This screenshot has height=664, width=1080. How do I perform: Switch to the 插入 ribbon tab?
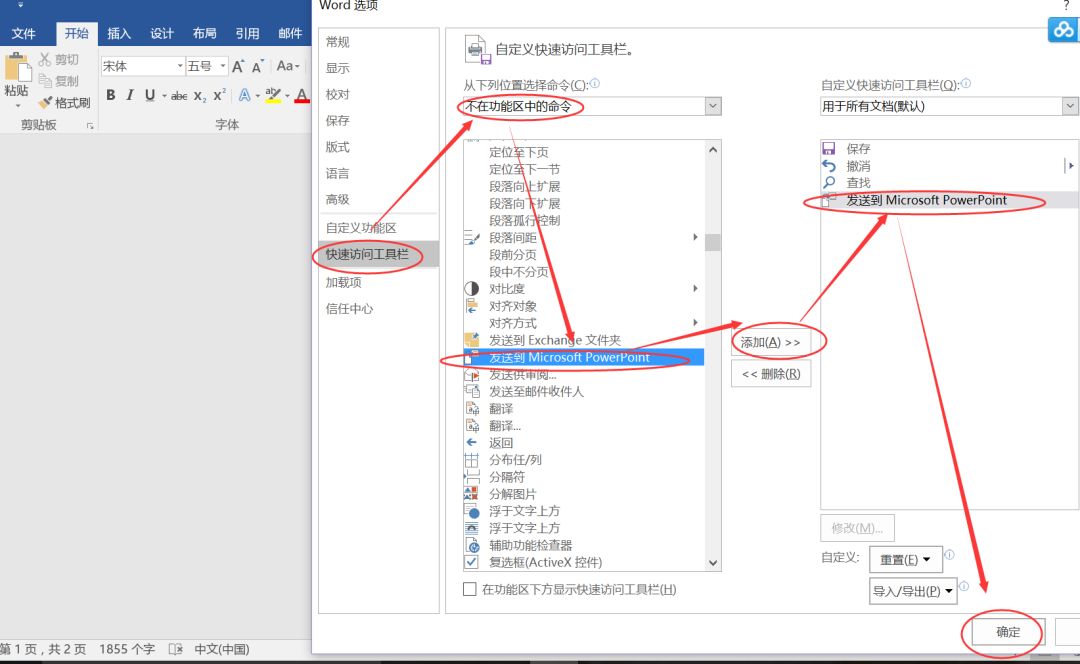tap(118, 34)
